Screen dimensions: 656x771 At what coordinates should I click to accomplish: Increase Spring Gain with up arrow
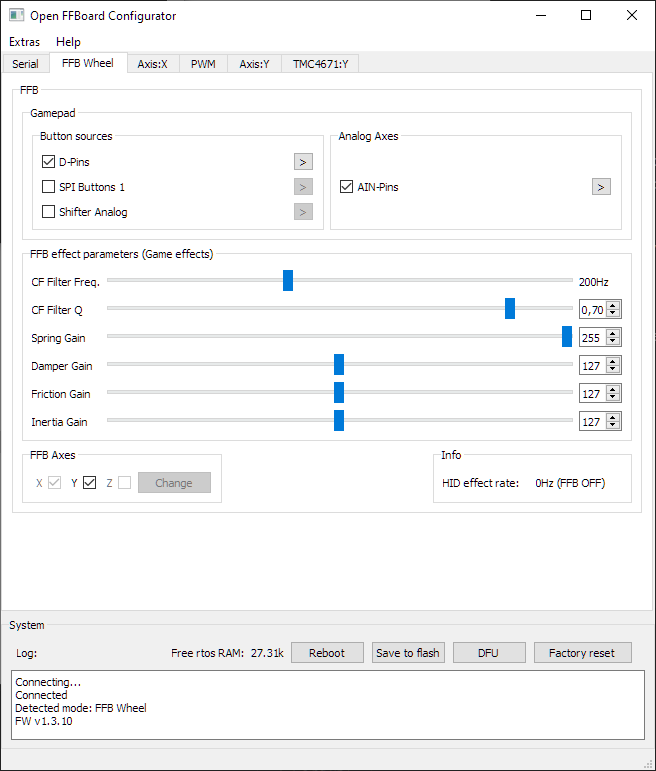coord(613,333)
